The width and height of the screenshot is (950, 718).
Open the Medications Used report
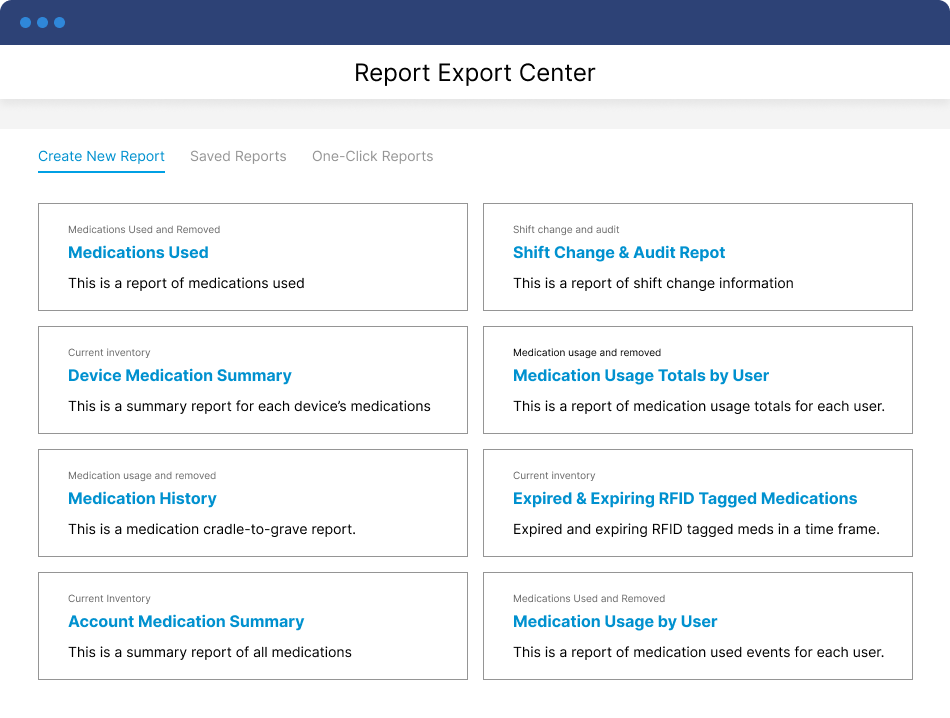click(x=138, y=253)
